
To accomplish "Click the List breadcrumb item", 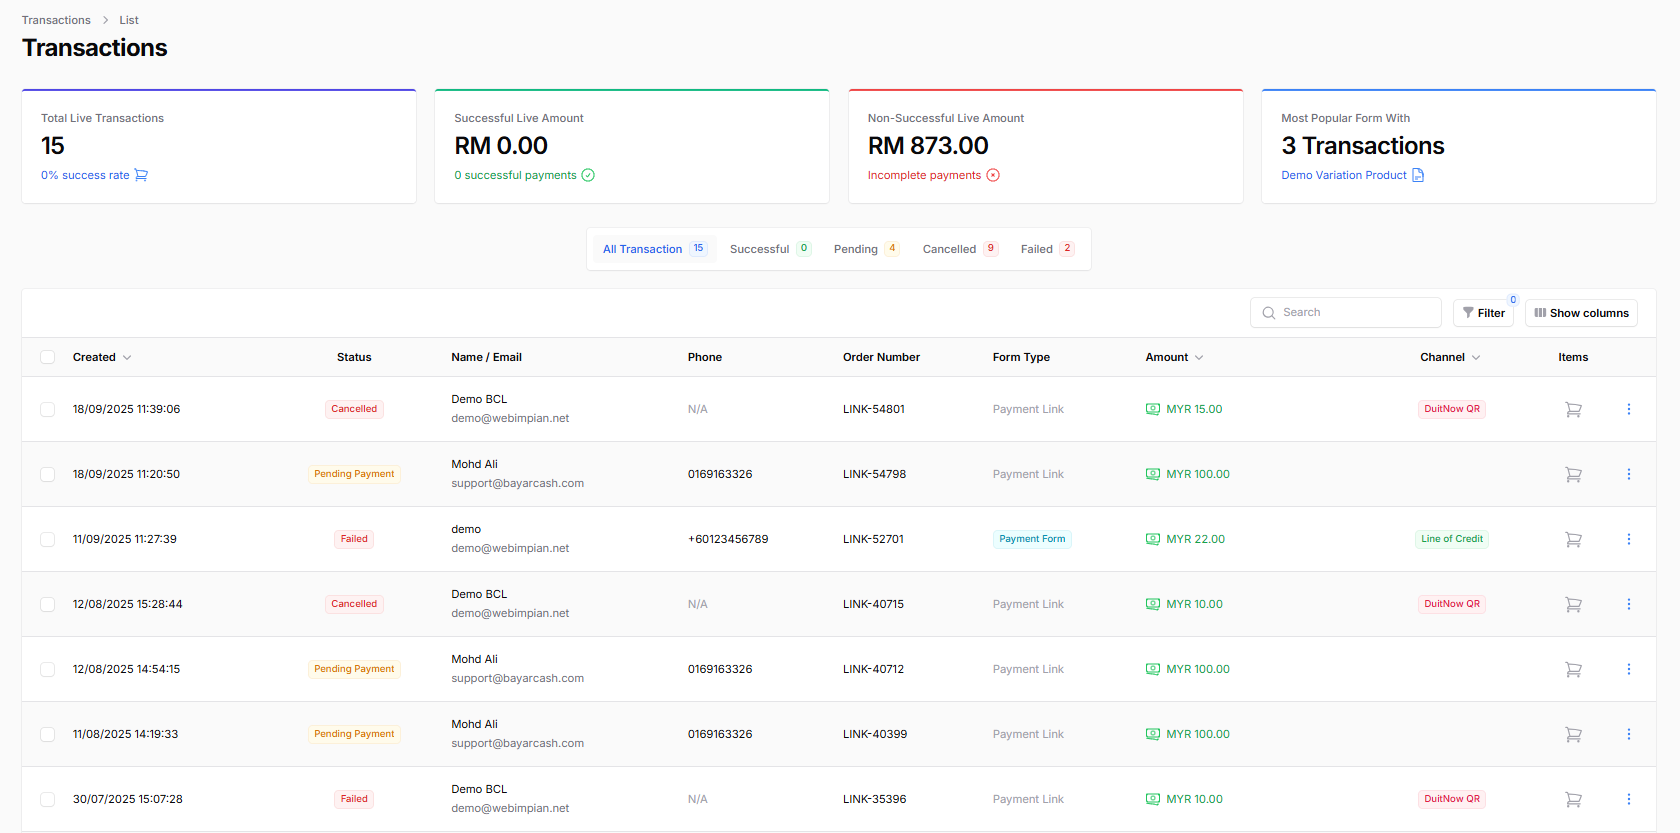I will click(129, 20).
